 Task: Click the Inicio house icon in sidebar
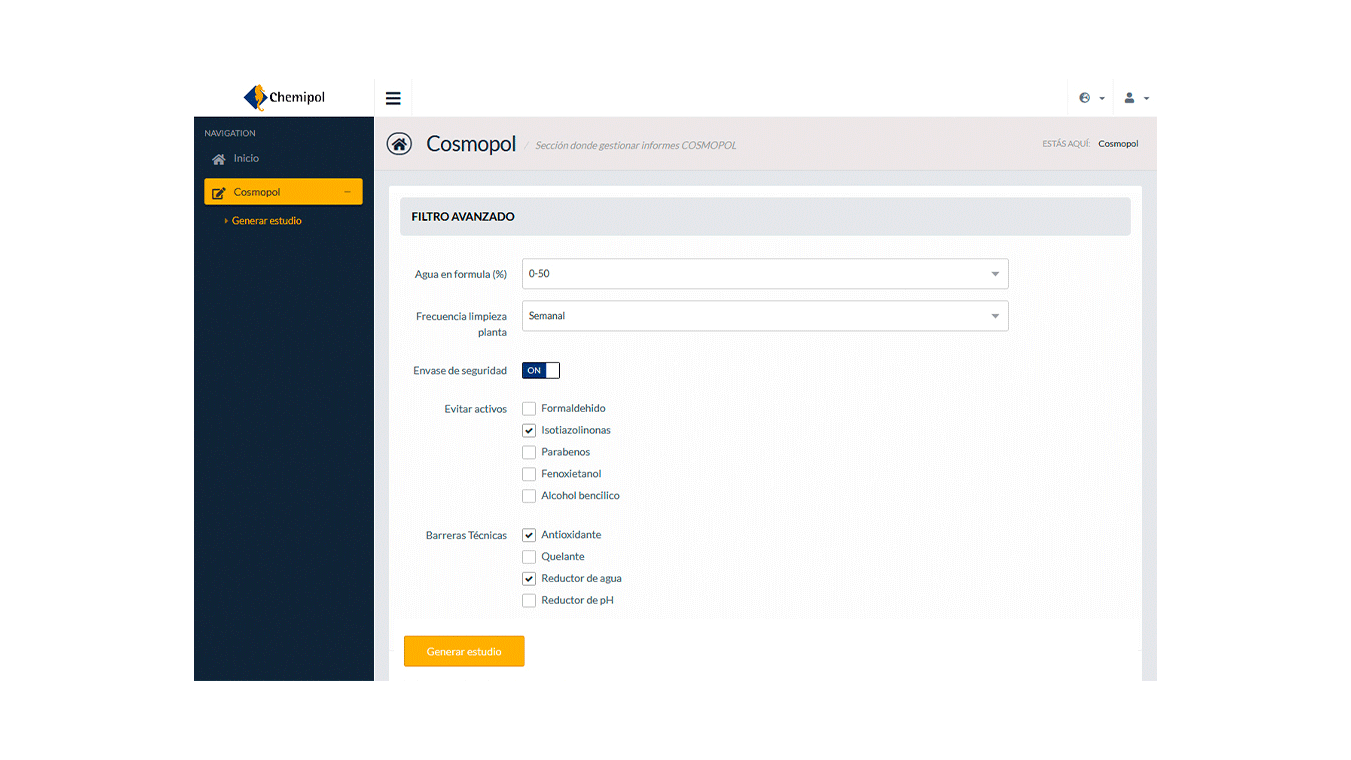click(x=219, y=159)
